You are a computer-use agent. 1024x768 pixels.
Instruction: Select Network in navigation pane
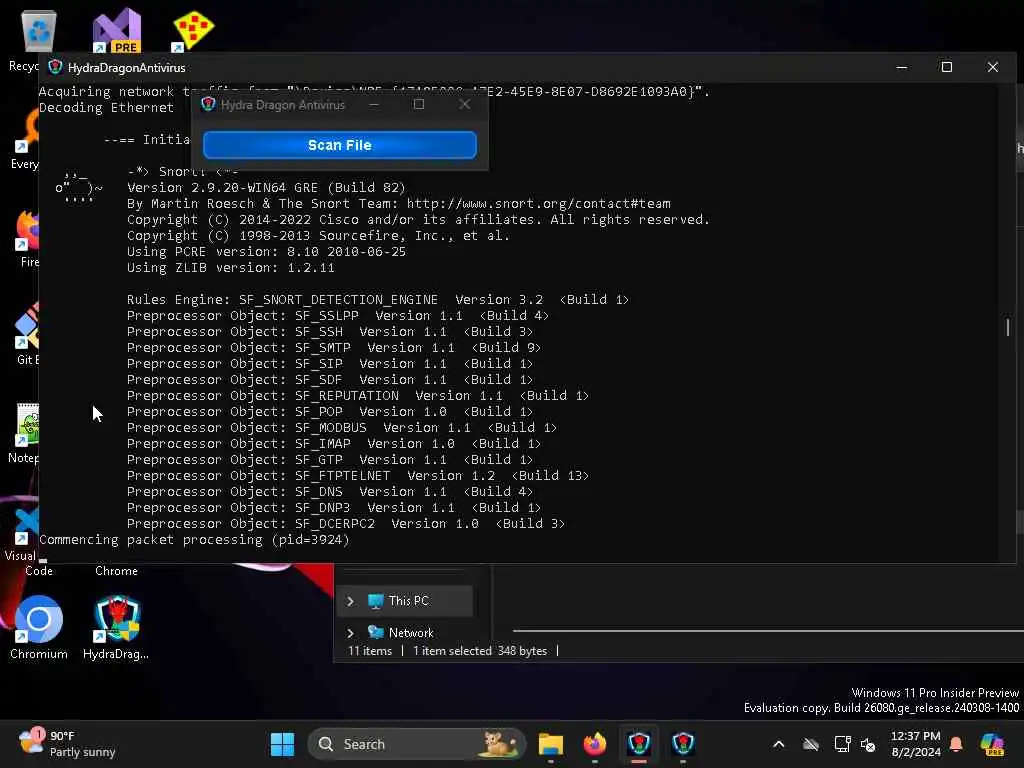point(411,633)
